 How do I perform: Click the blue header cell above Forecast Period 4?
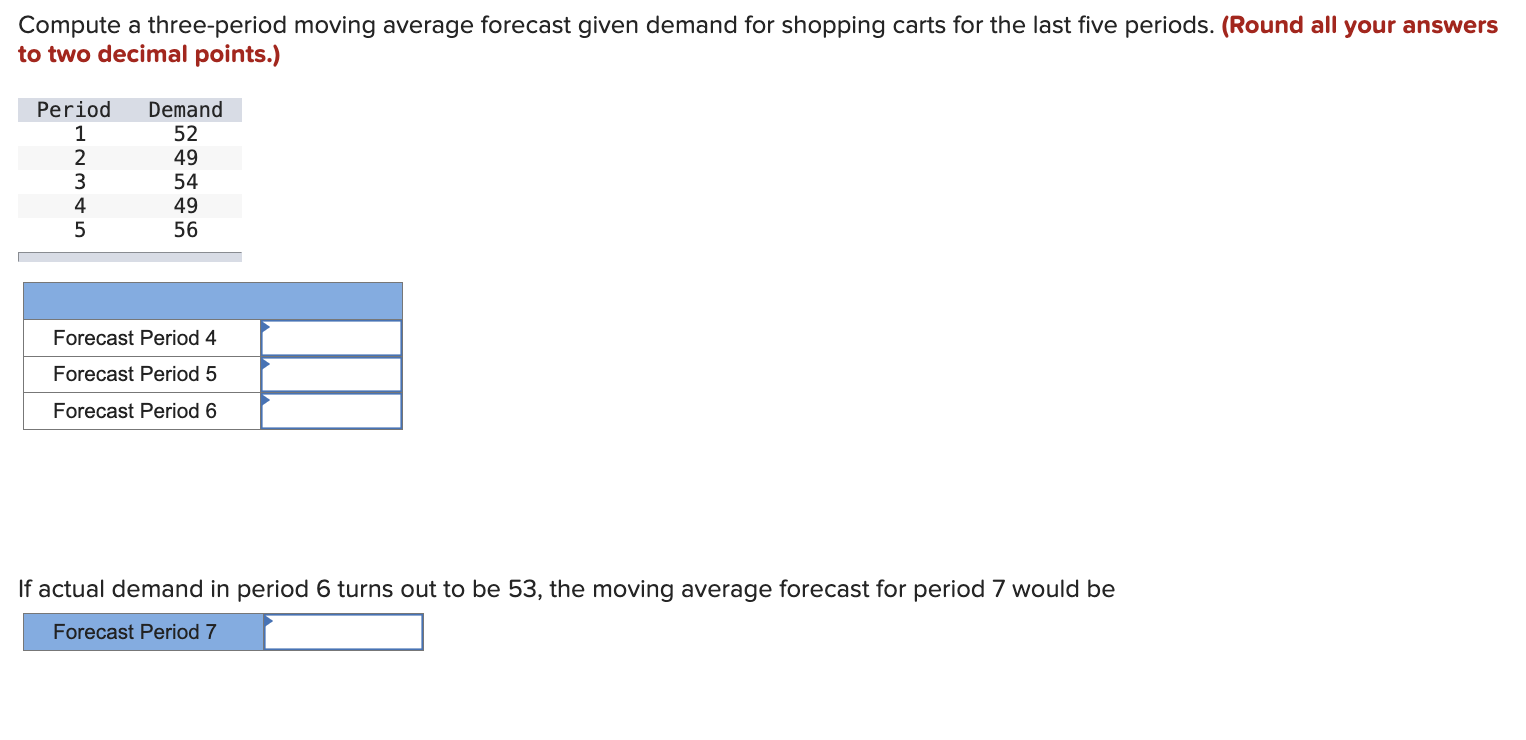212,300
